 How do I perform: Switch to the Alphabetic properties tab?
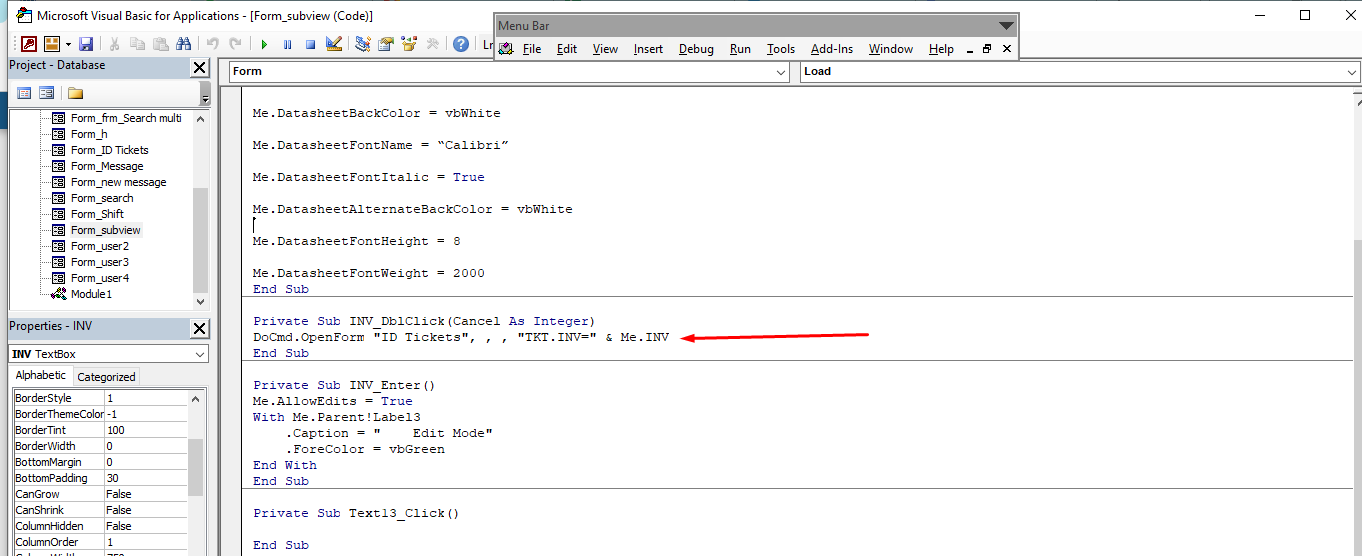pyautogui.click(x=41, y=375)
